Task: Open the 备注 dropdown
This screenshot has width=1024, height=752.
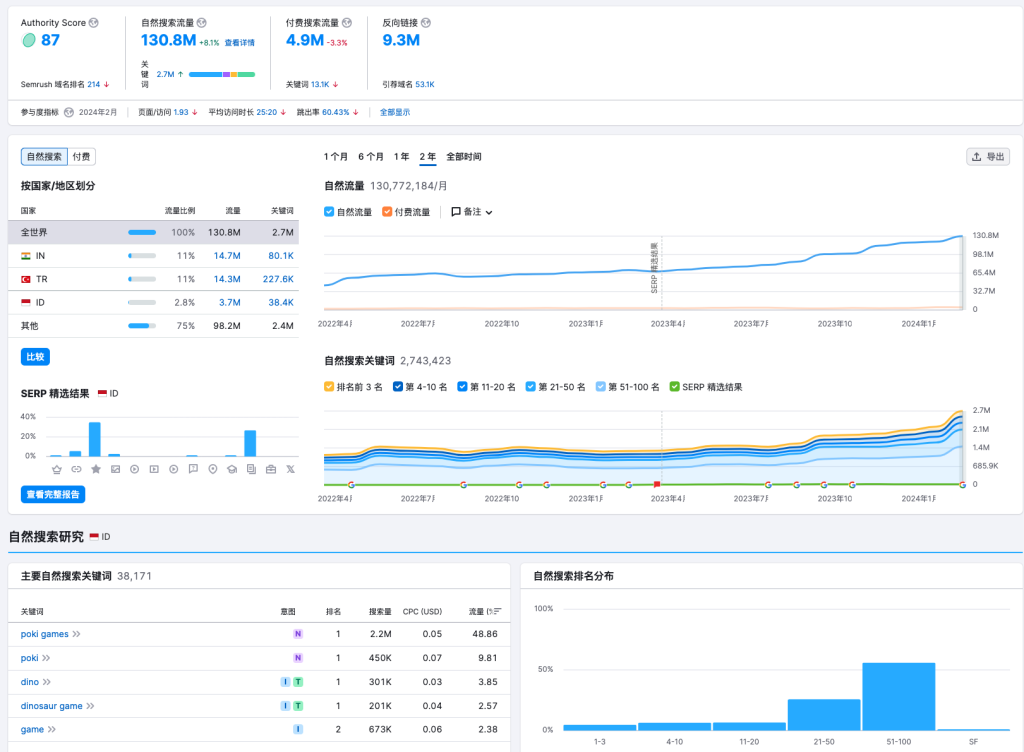Action: coord(472,212)
